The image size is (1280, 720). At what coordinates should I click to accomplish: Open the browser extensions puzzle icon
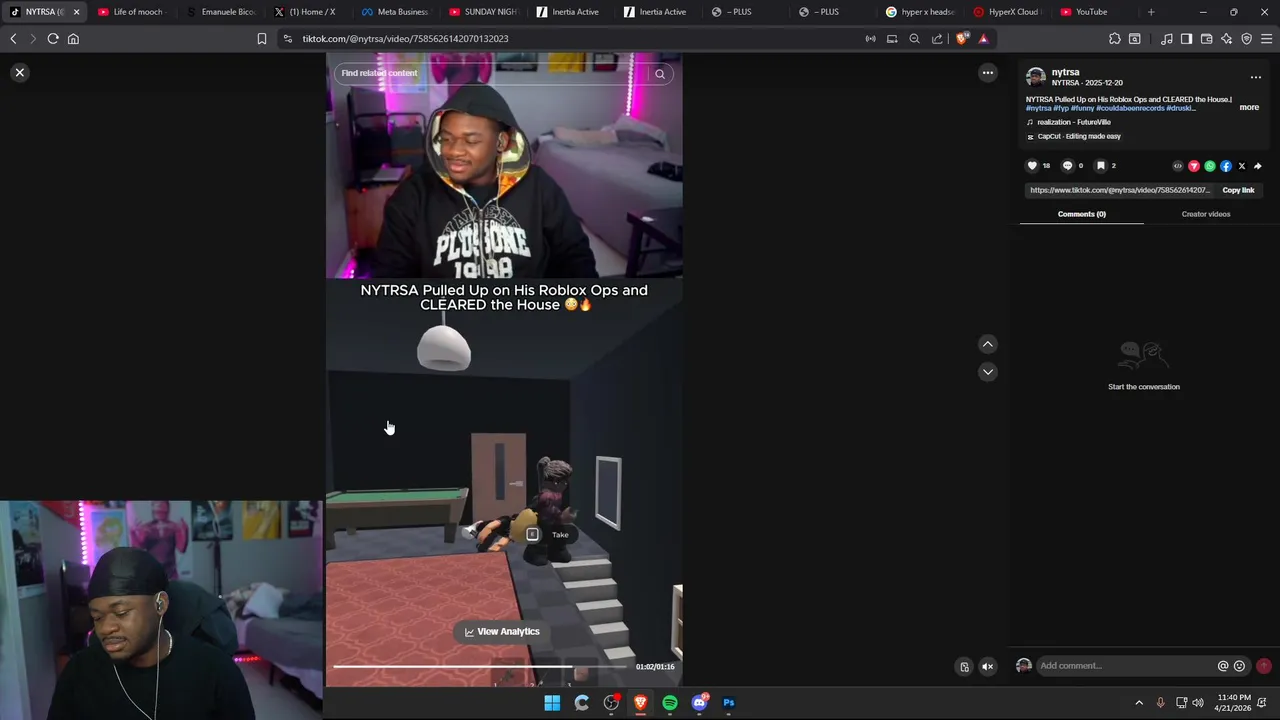[x=1114, y=38]
